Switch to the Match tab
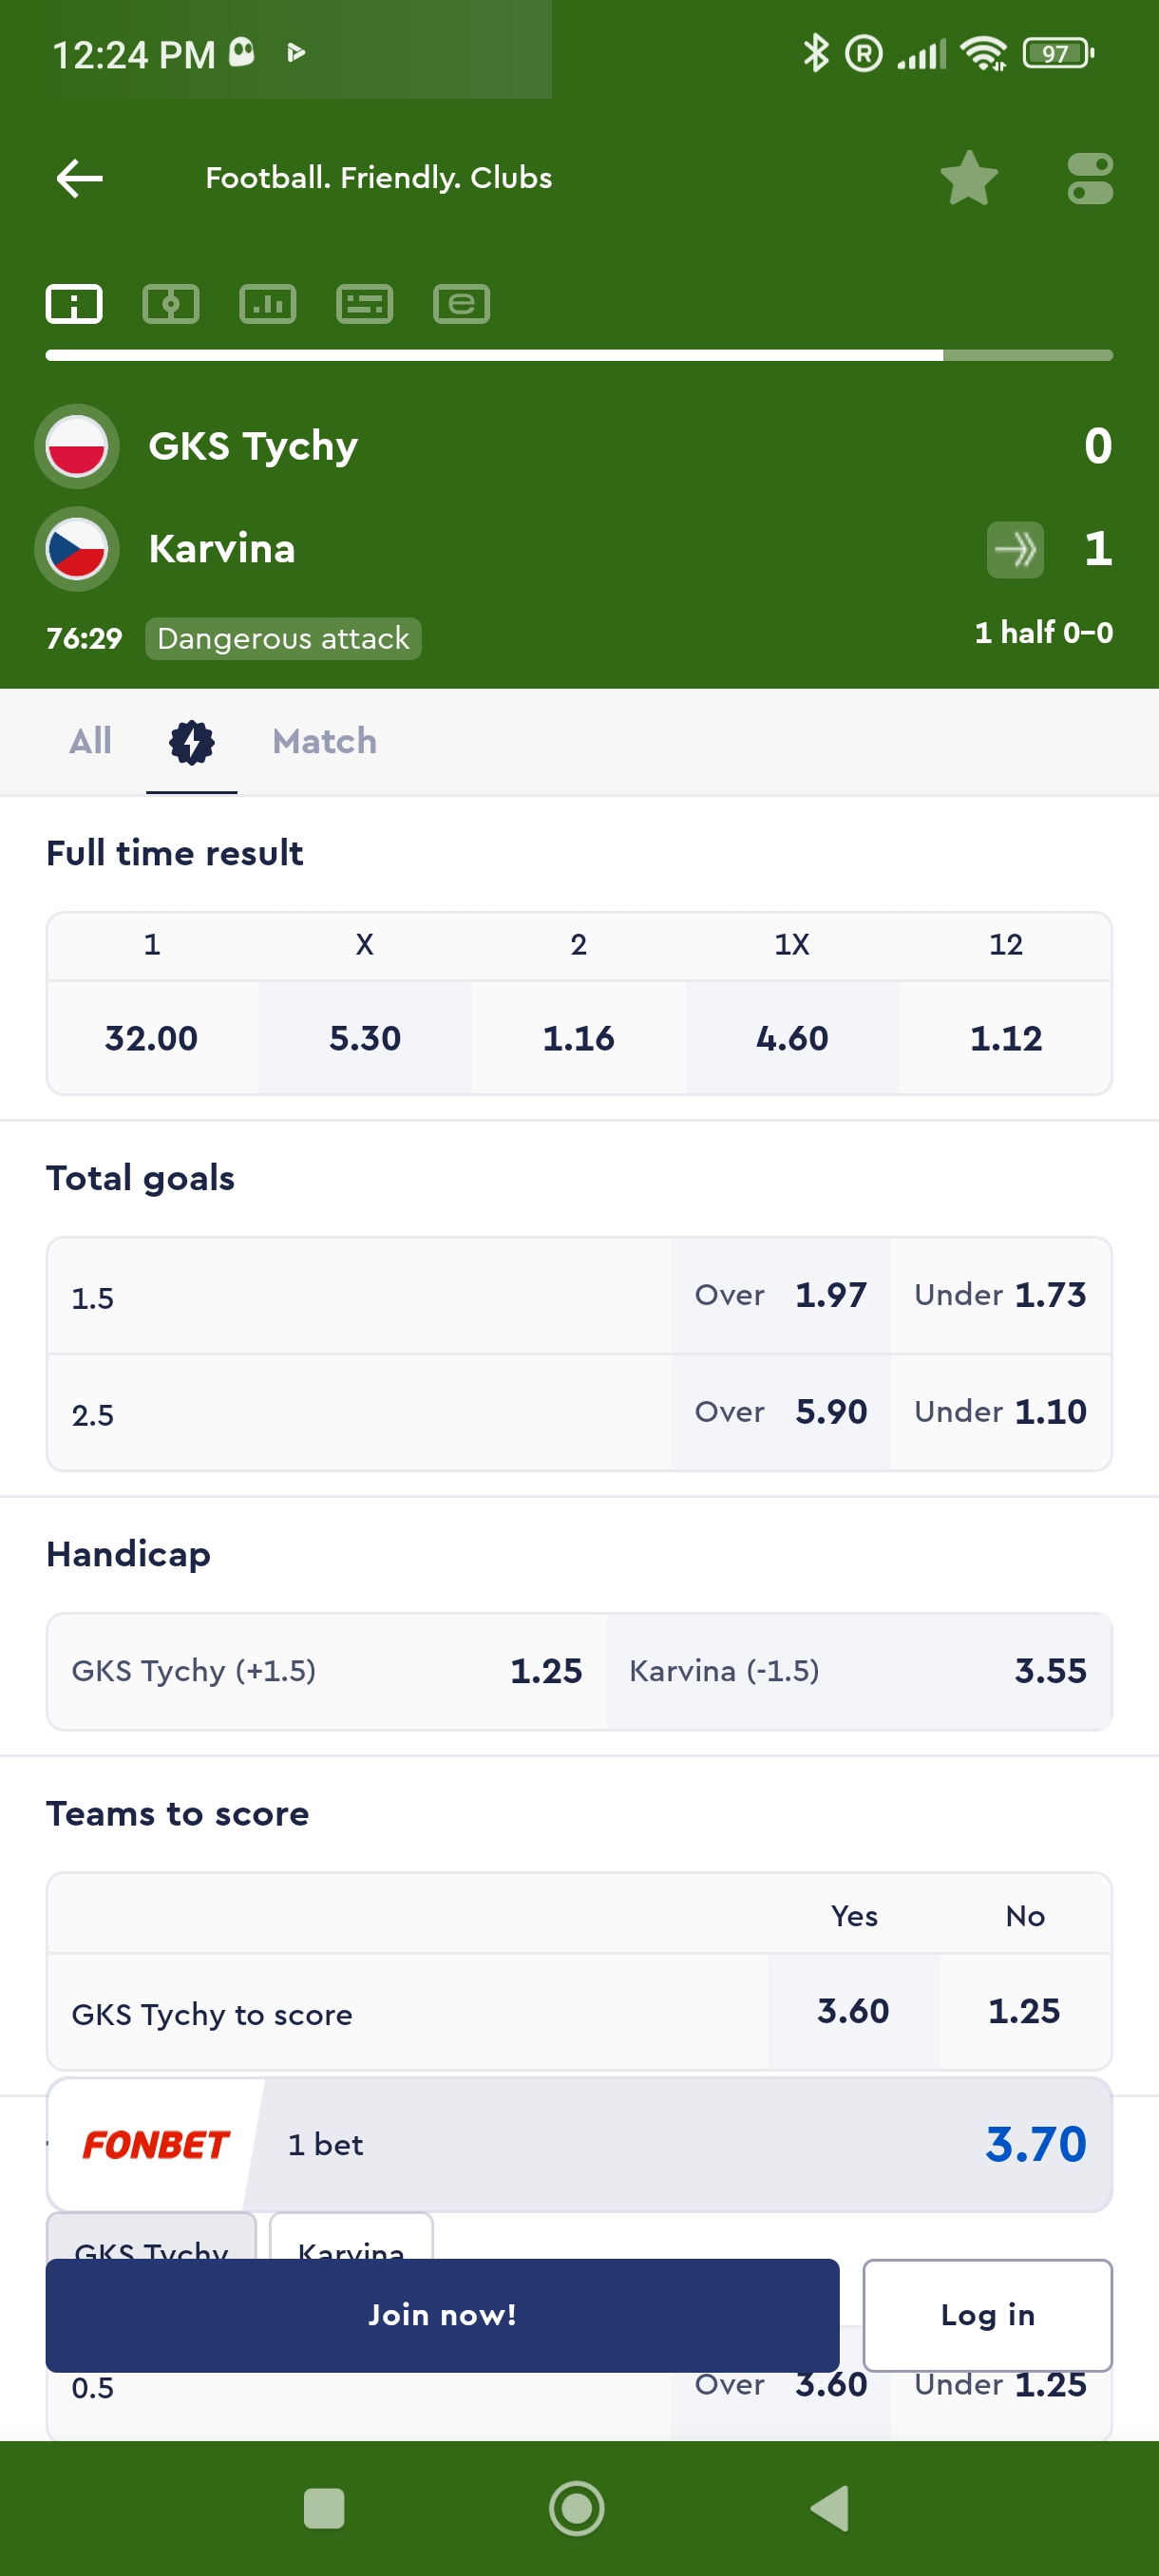The height and width of the screenshot is (2576, 1159). point(324,741)
